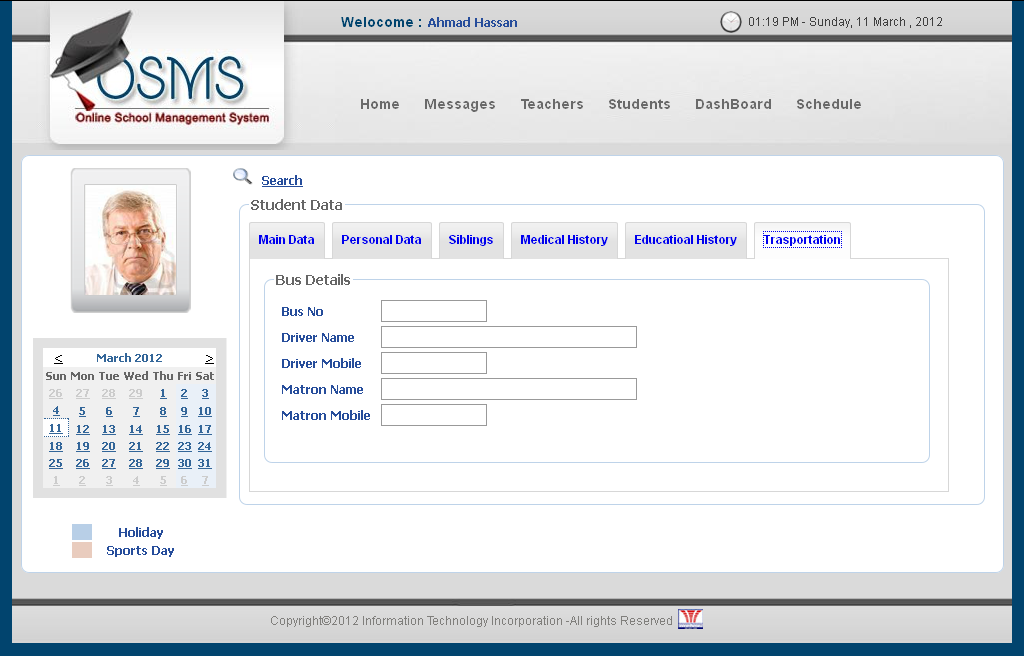Click the date and time text
Viewport: 1024px width, 656px height.
click(x=845, y=22)
